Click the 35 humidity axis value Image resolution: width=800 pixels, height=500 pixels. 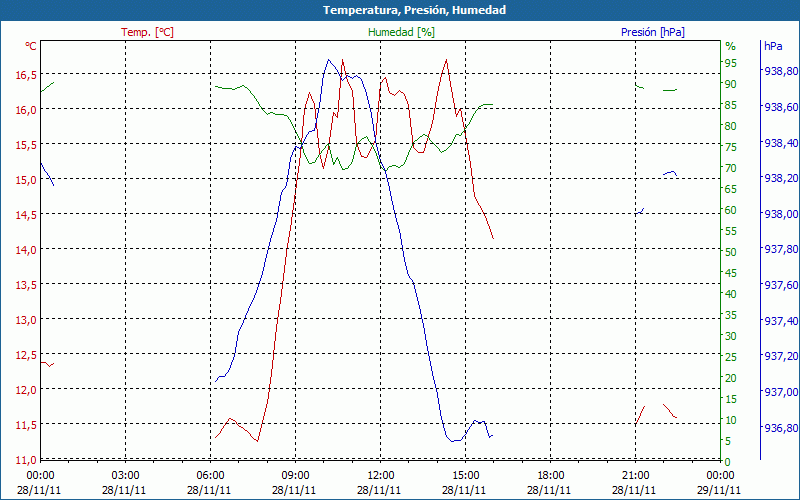coord(731,315)
